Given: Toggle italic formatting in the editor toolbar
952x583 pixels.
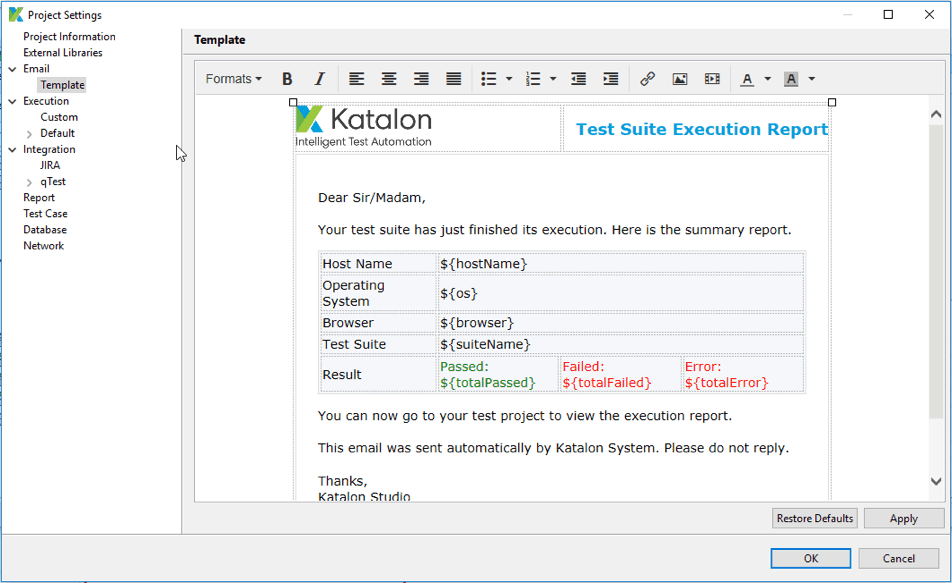Looking at the screenshot, I should pyautogui.click(x=319, y=79).
